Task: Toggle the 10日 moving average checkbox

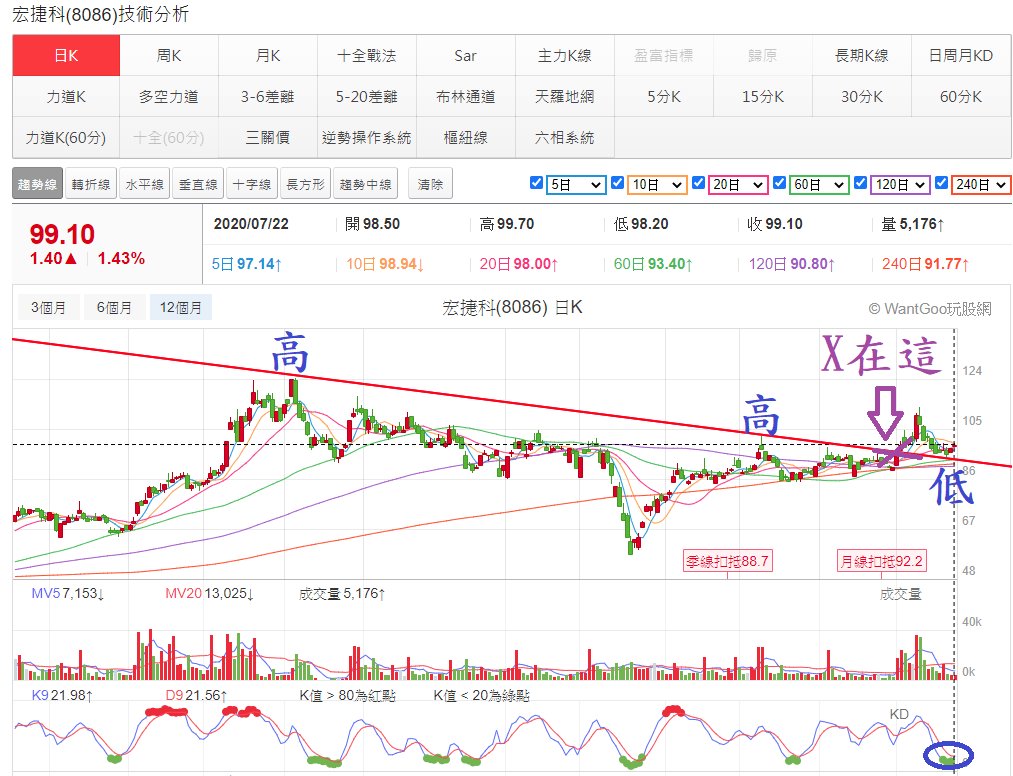Action: [617, 183]
